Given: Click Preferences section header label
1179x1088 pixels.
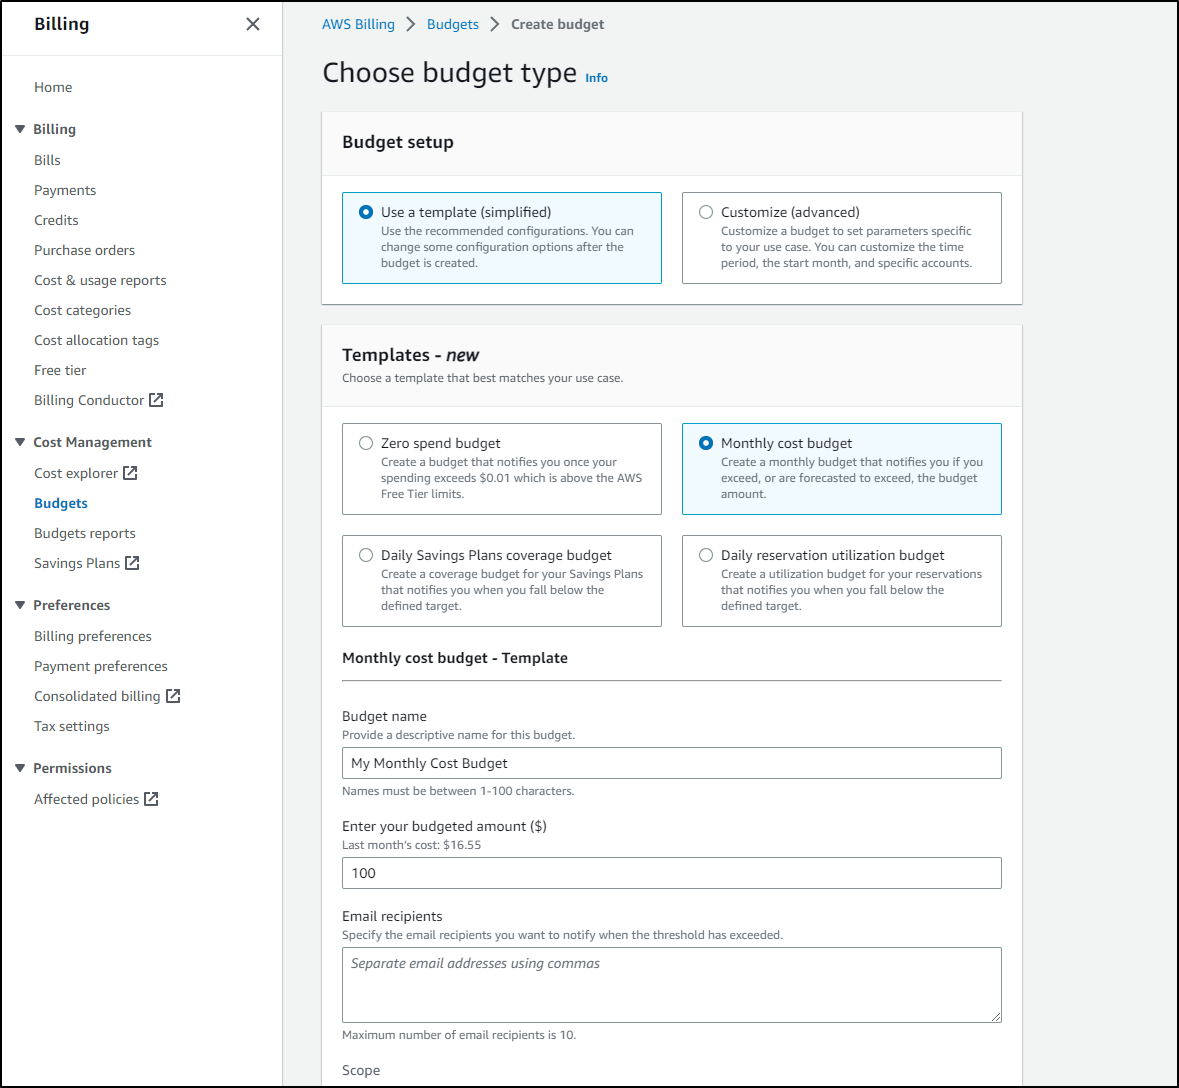Looking at the screenshot, I should click(71, 605).
